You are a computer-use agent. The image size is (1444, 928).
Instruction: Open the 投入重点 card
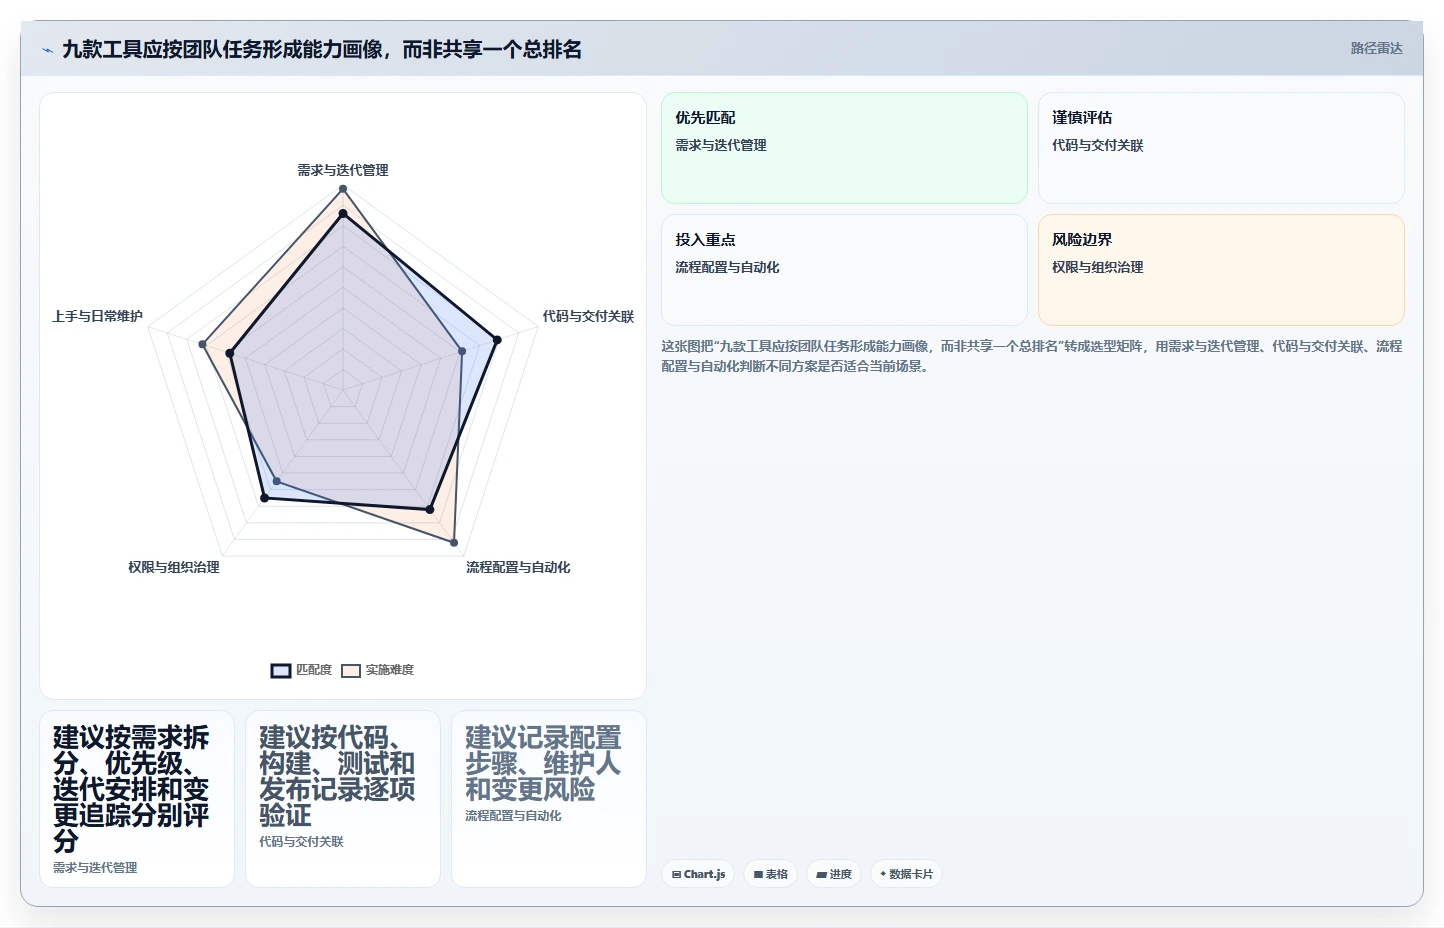(x=844, y=270)
